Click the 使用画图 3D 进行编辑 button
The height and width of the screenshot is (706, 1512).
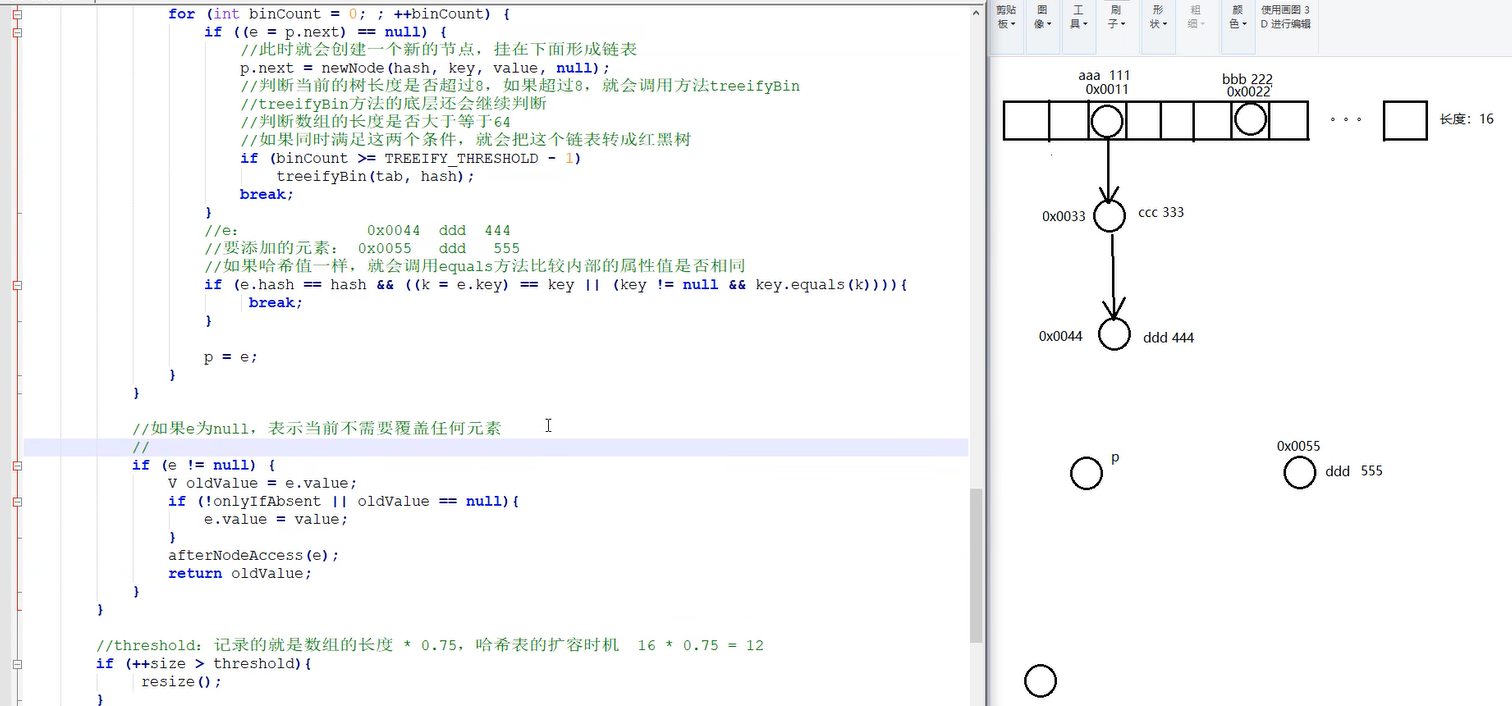(x=1285, y=18)
